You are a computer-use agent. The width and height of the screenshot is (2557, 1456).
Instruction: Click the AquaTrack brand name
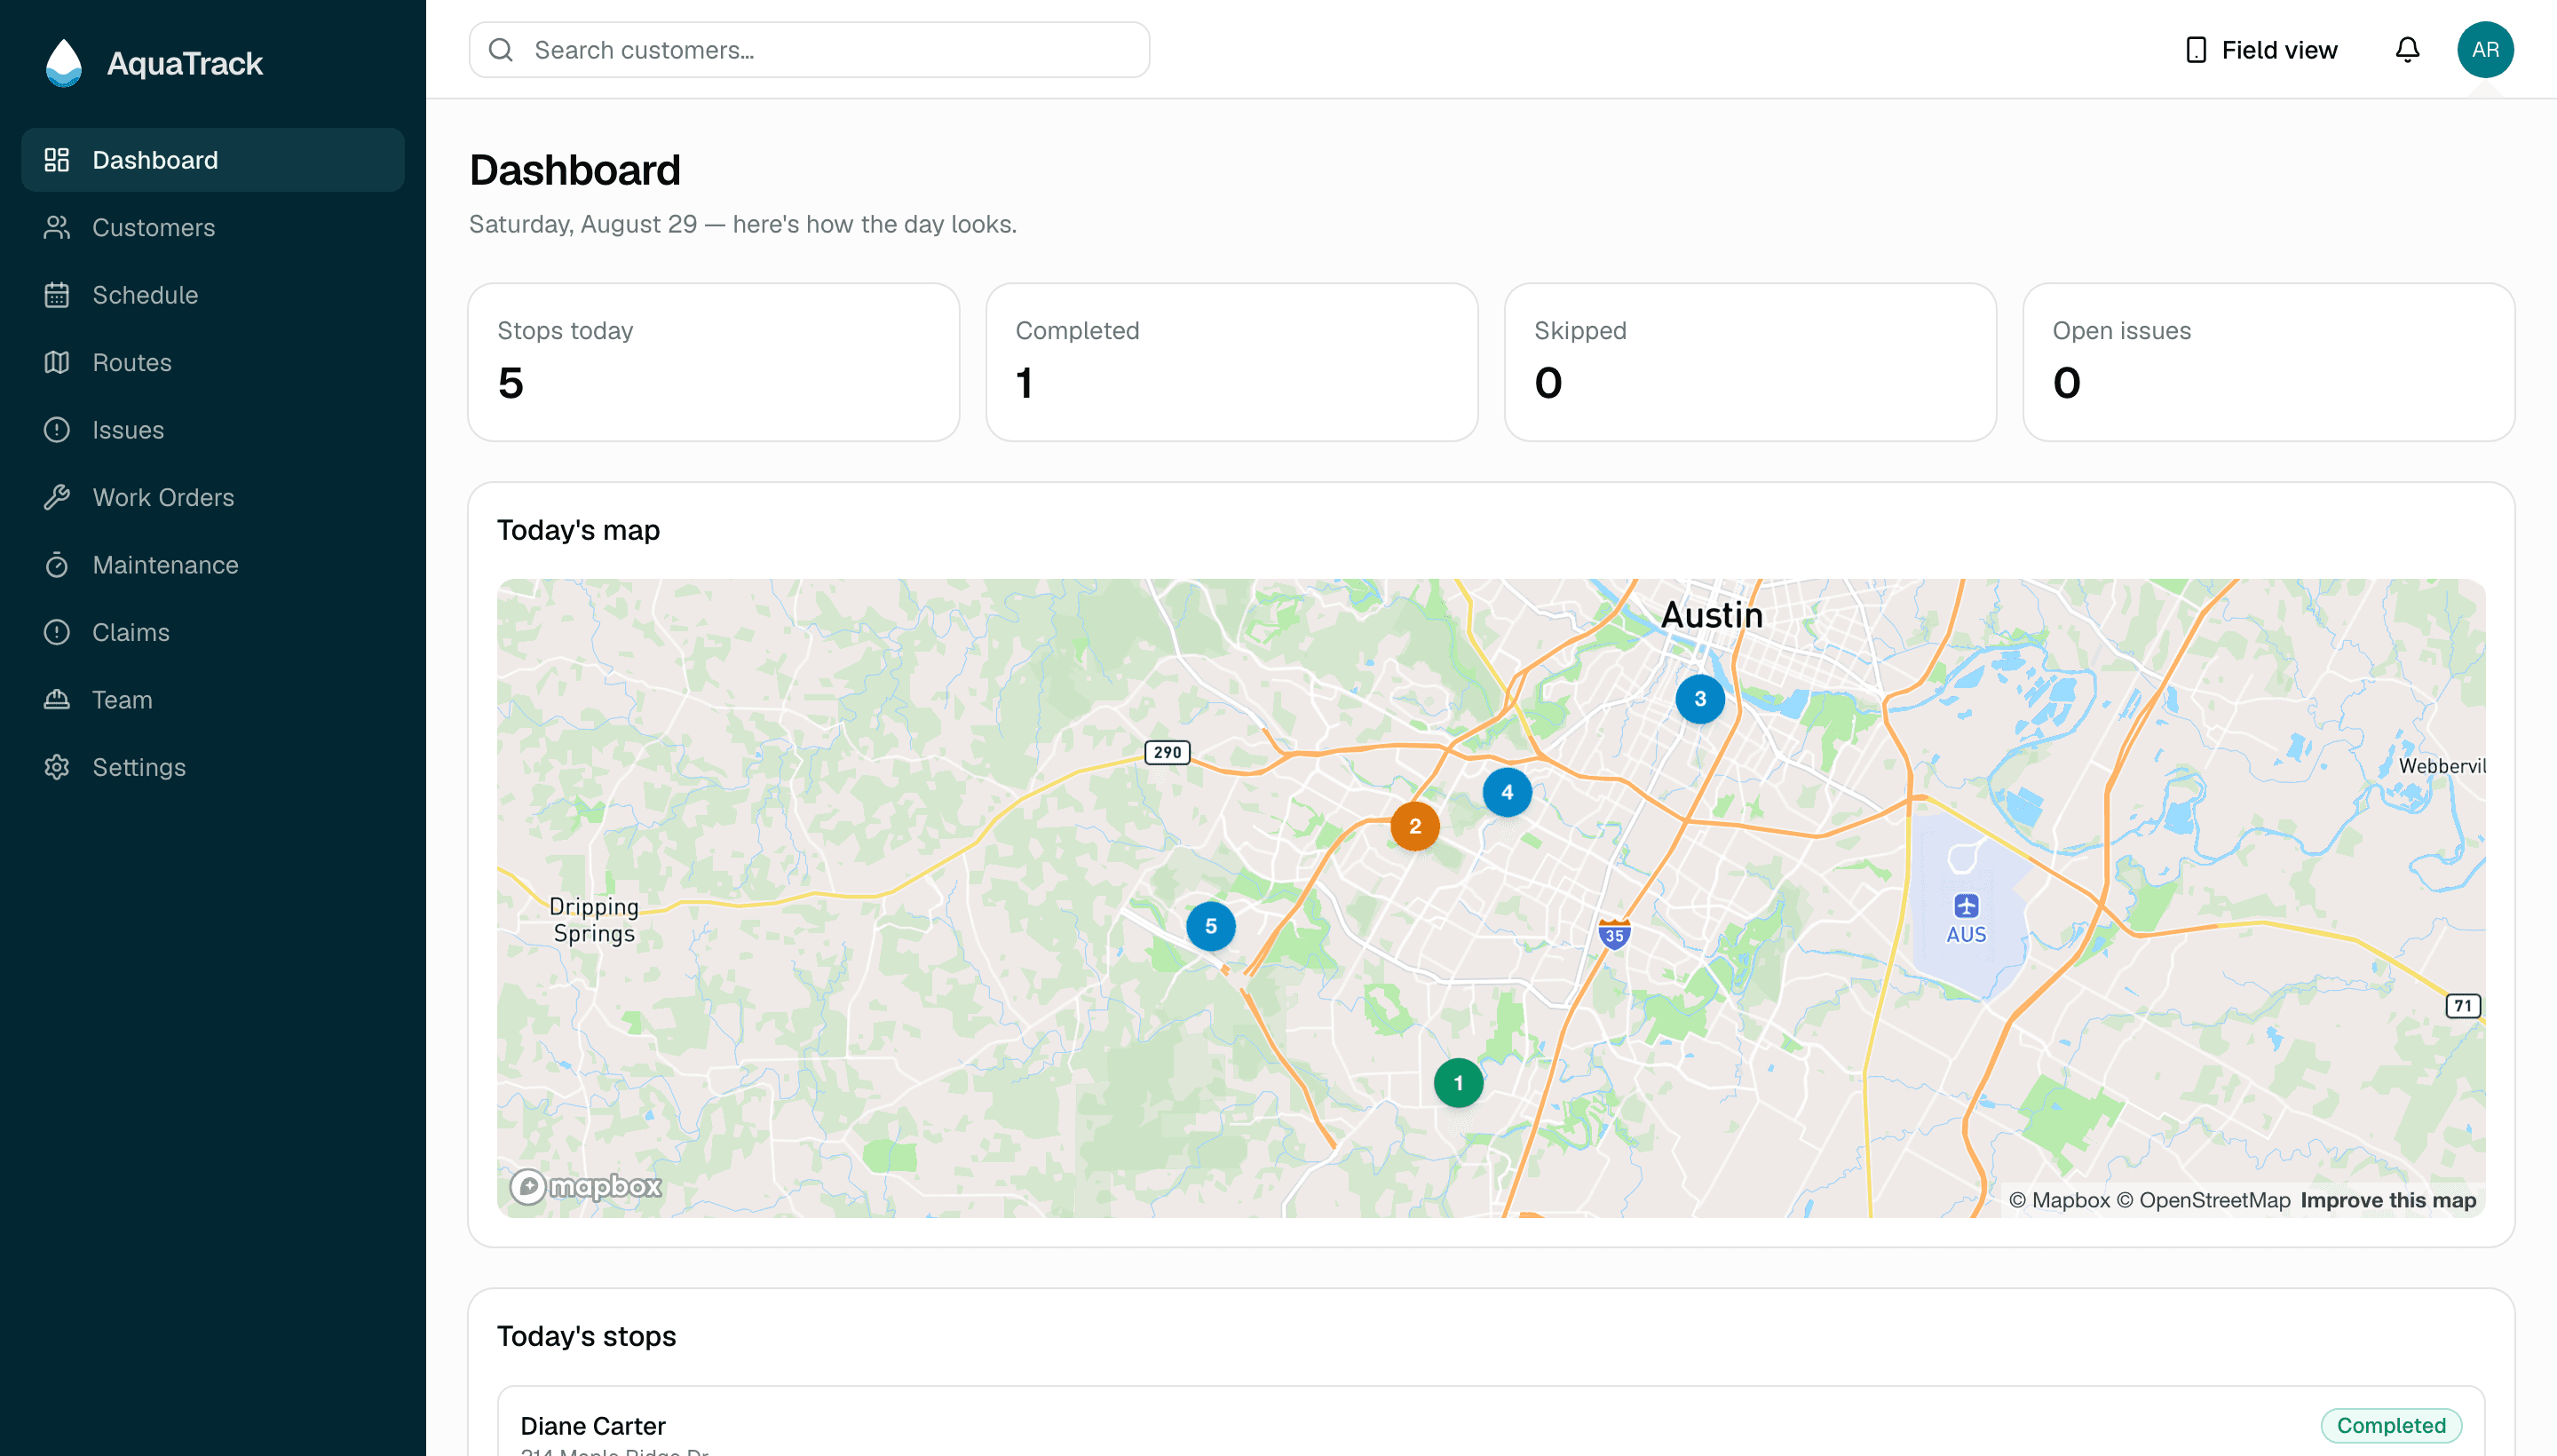pyautogui.click(x=185, y=63)
